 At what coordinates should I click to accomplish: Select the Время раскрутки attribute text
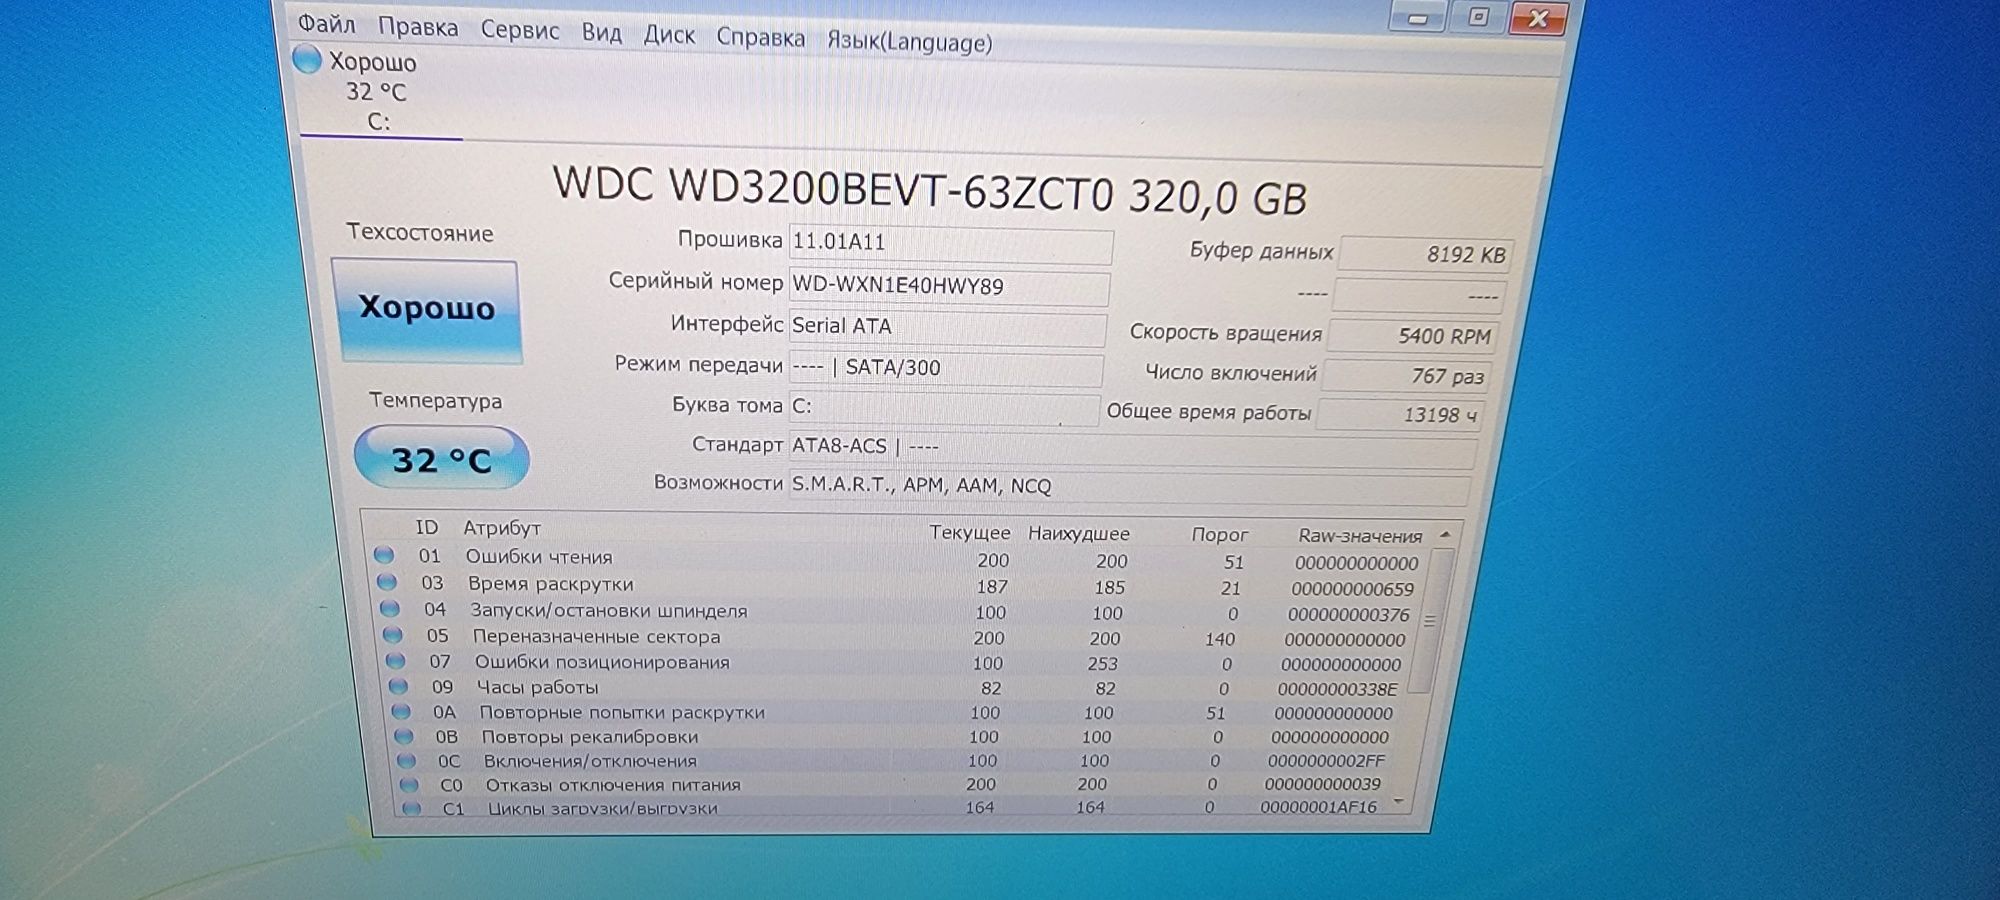550,584
